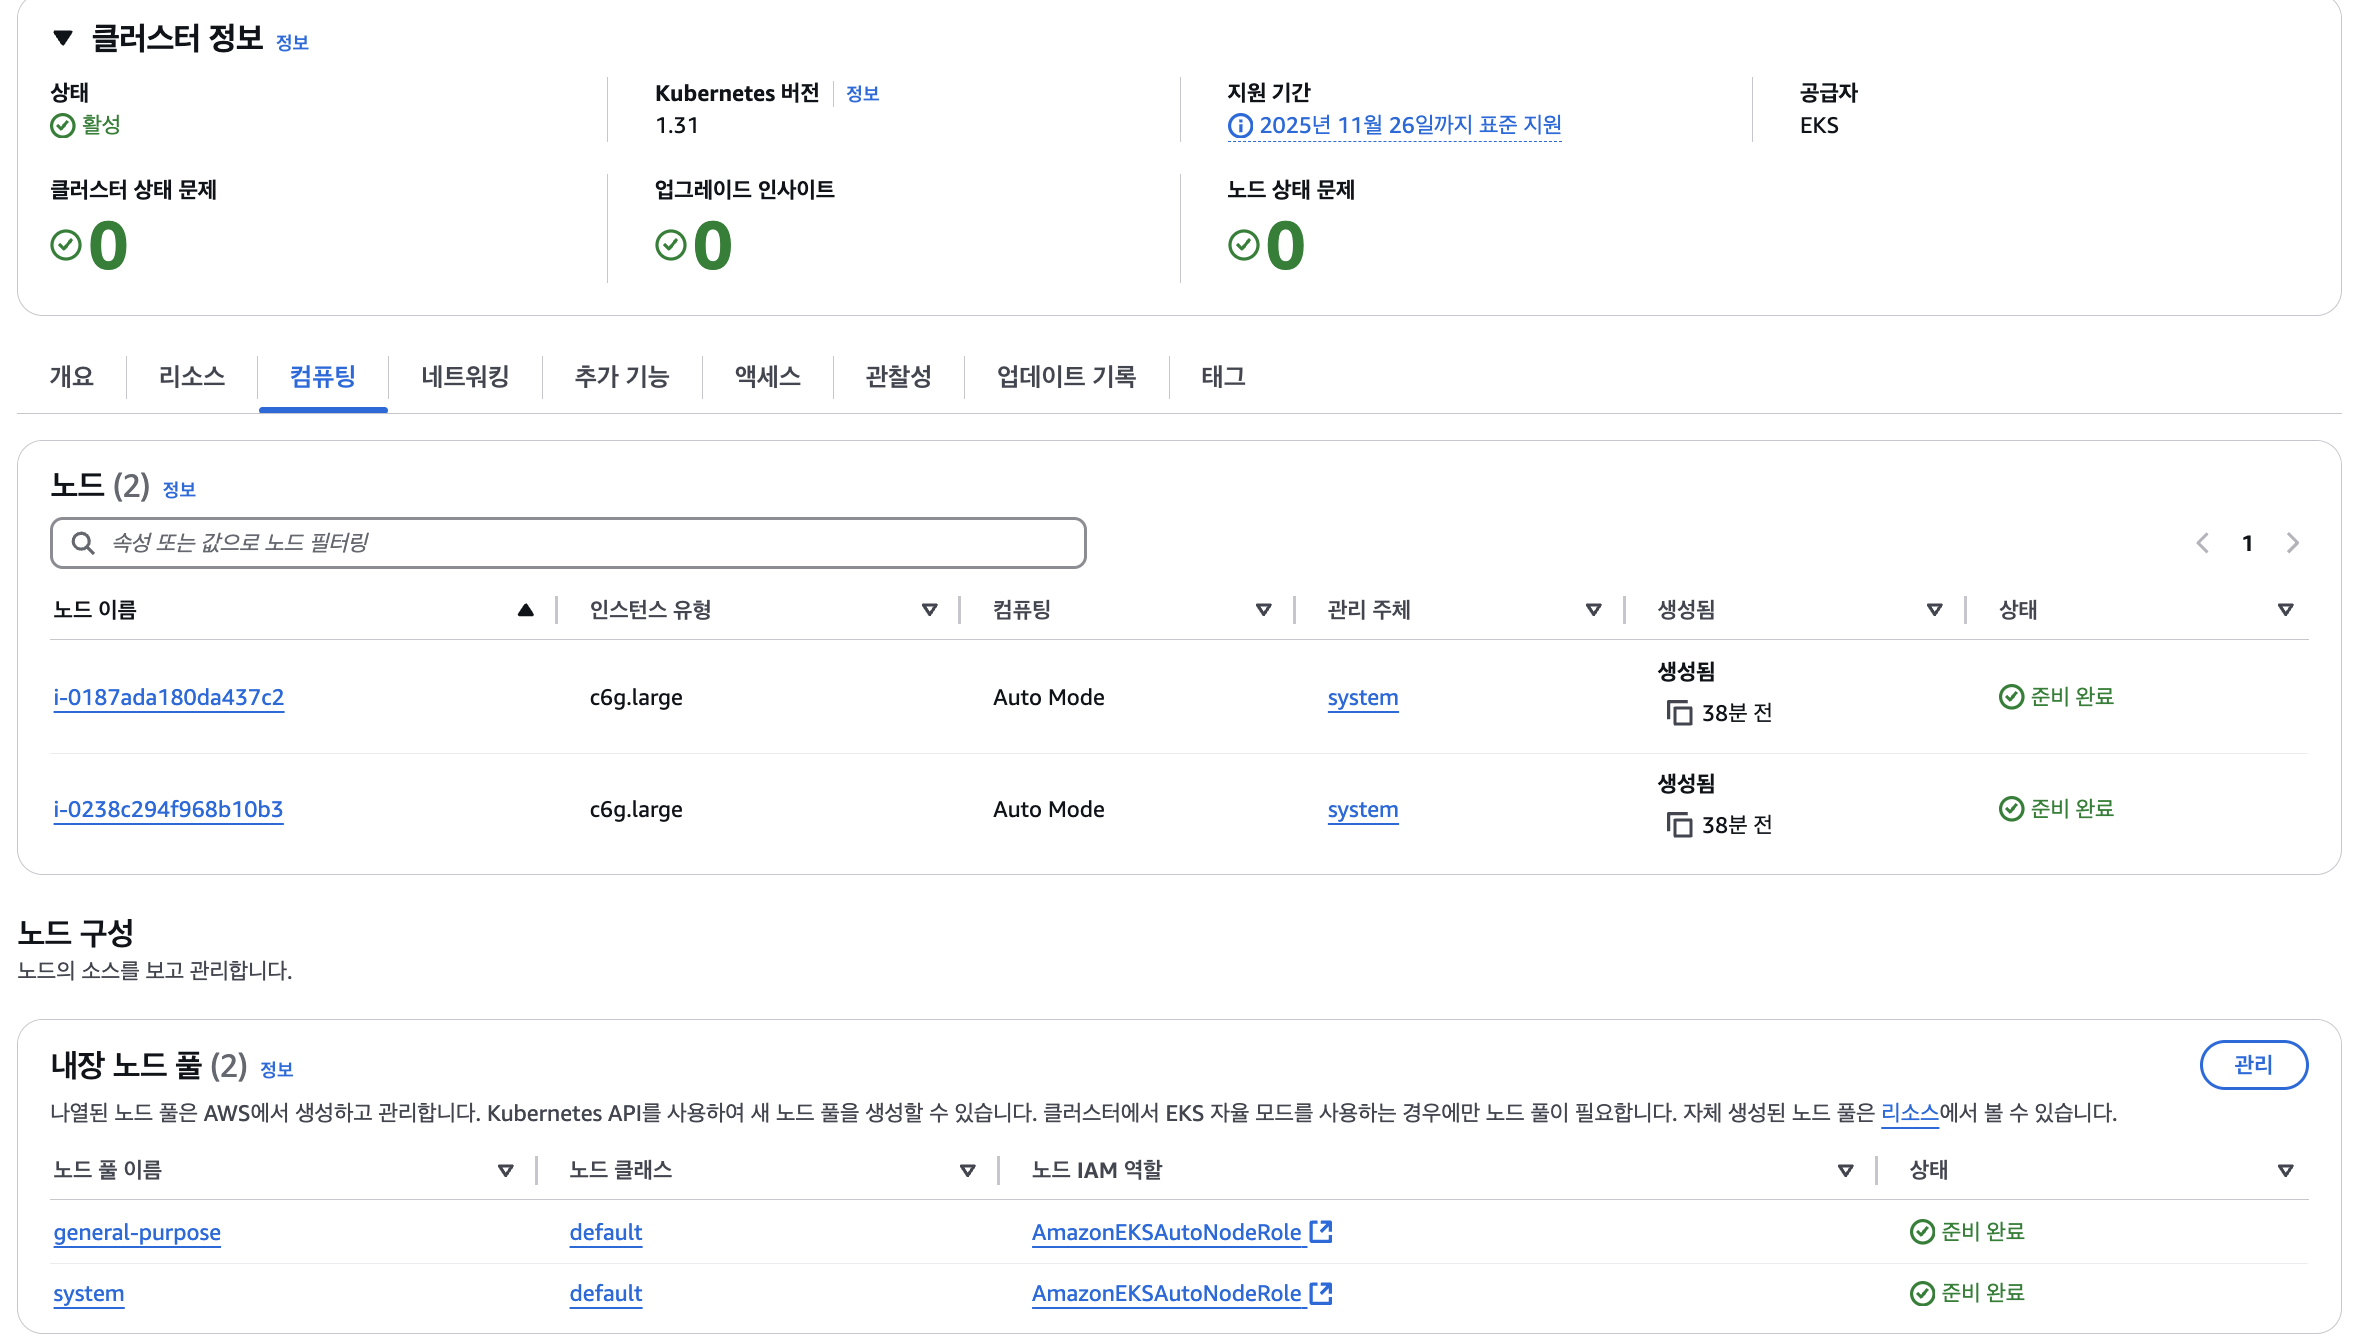Image resolution: width=2364 pixels, height=1342 pixels.
Task: Click the copy icon beside second 38분 전
Action: (x=1679, y=825)
